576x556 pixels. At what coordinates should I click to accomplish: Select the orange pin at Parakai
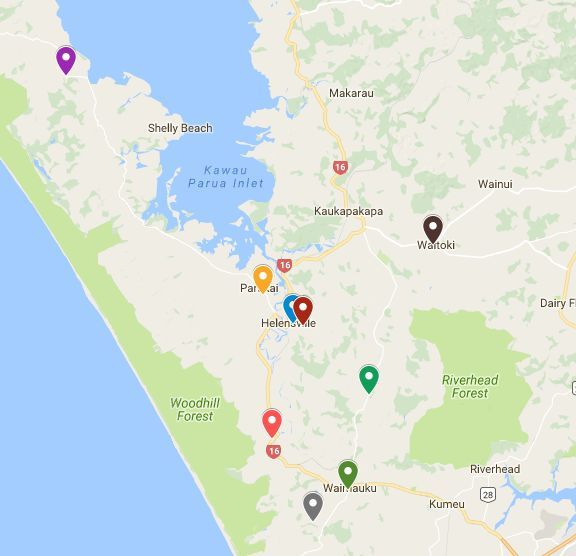(263, 278)
